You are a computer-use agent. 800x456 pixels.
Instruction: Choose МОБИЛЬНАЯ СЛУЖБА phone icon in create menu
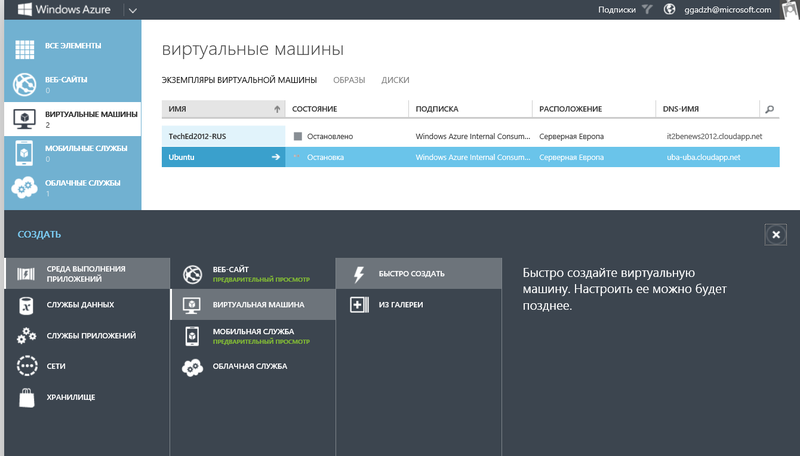point(192,336)
